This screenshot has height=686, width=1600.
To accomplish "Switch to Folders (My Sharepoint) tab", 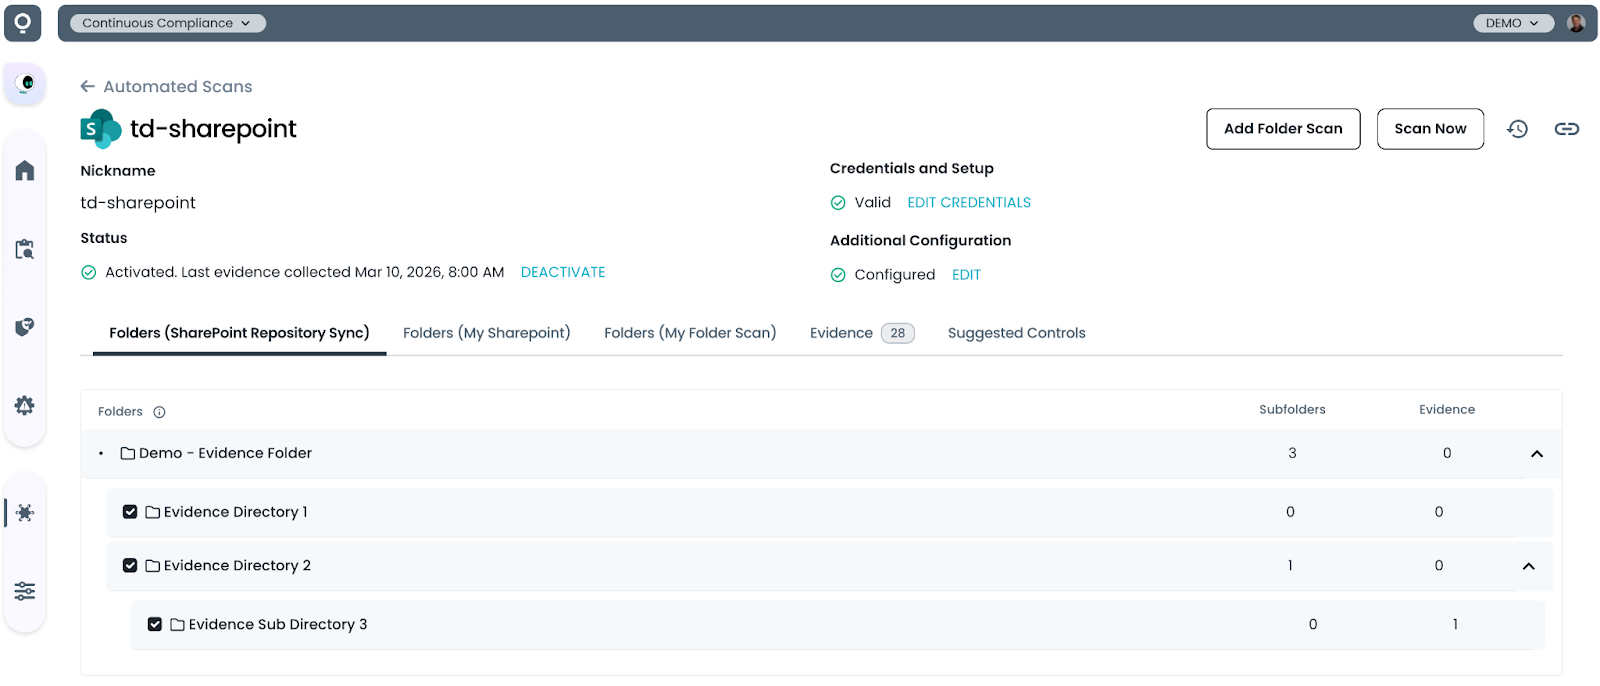I will (x=487, y=333).
